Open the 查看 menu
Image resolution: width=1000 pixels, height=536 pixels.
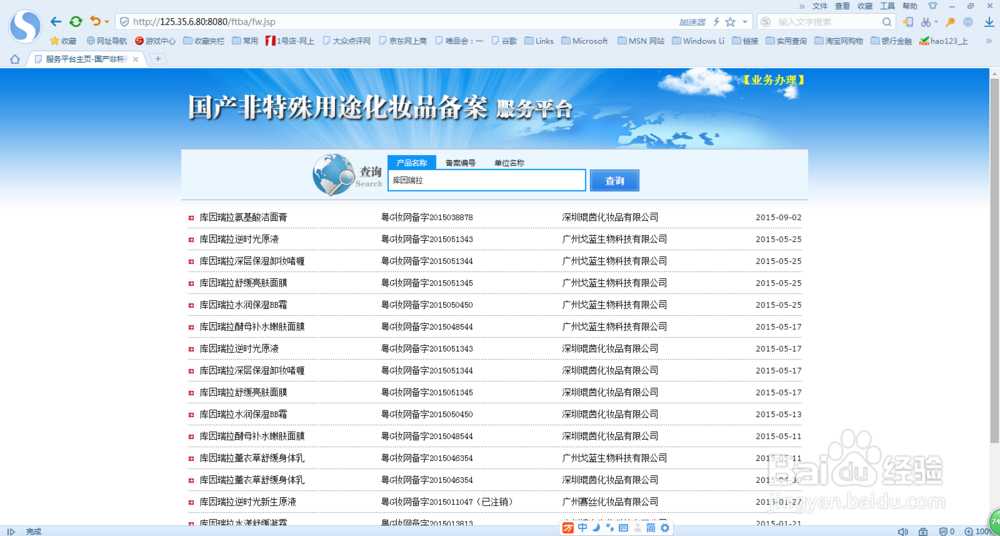(842, 6)
